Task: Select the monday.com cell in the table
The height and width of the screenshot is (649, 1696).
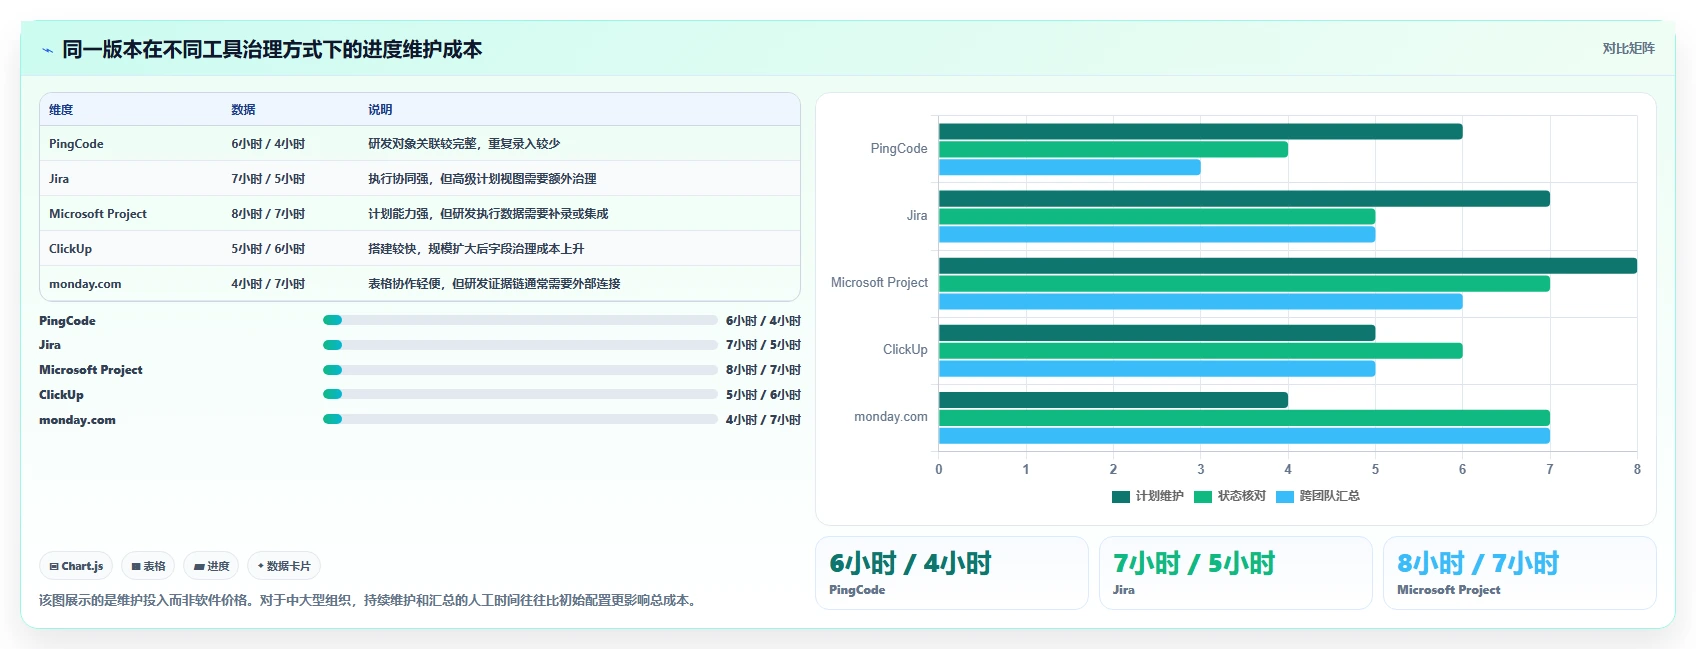Action: pyautogui.click(x=85, y=284)
